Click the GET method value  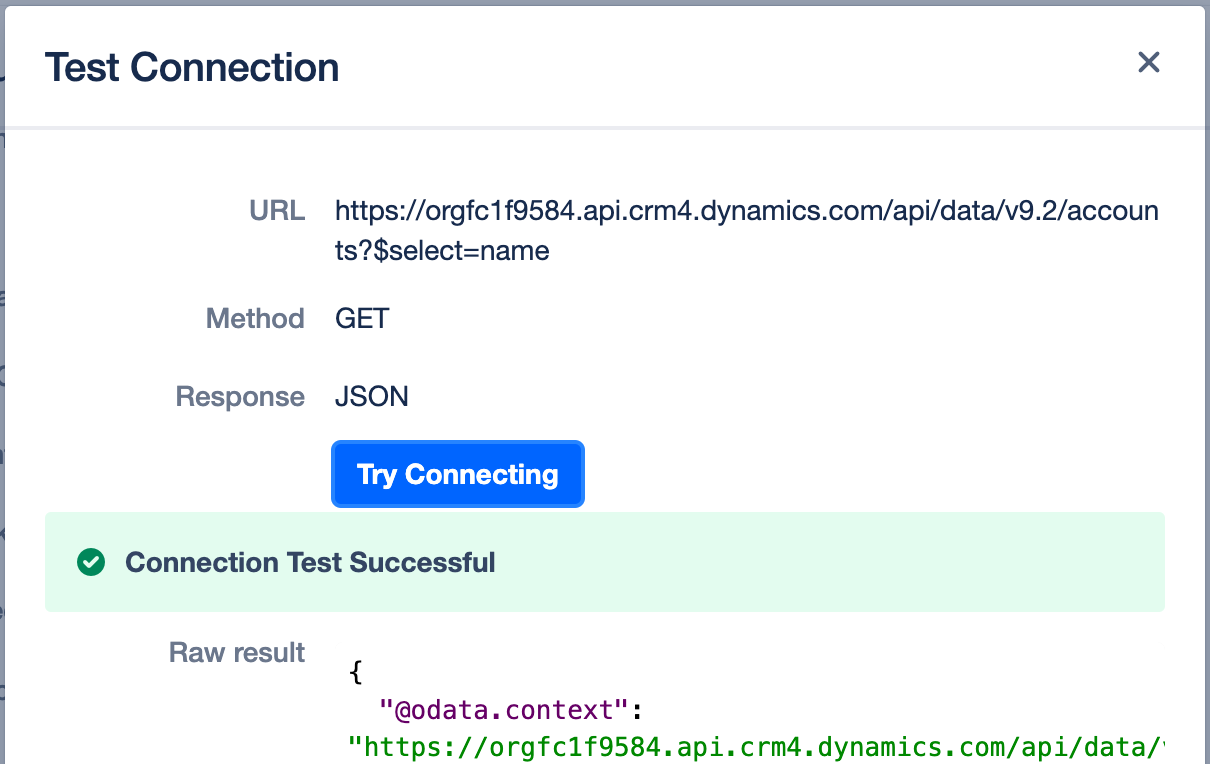362,319
